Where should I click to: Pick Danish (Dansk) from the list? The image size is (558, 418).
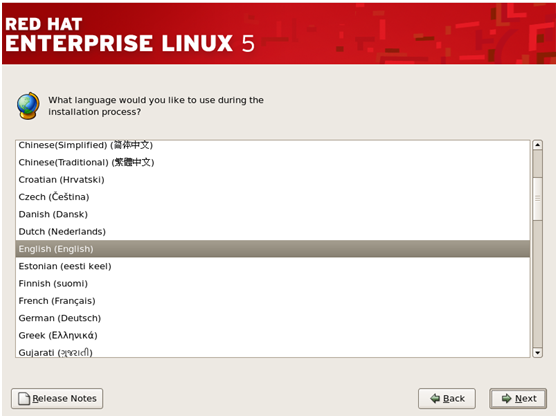point(273,214)
